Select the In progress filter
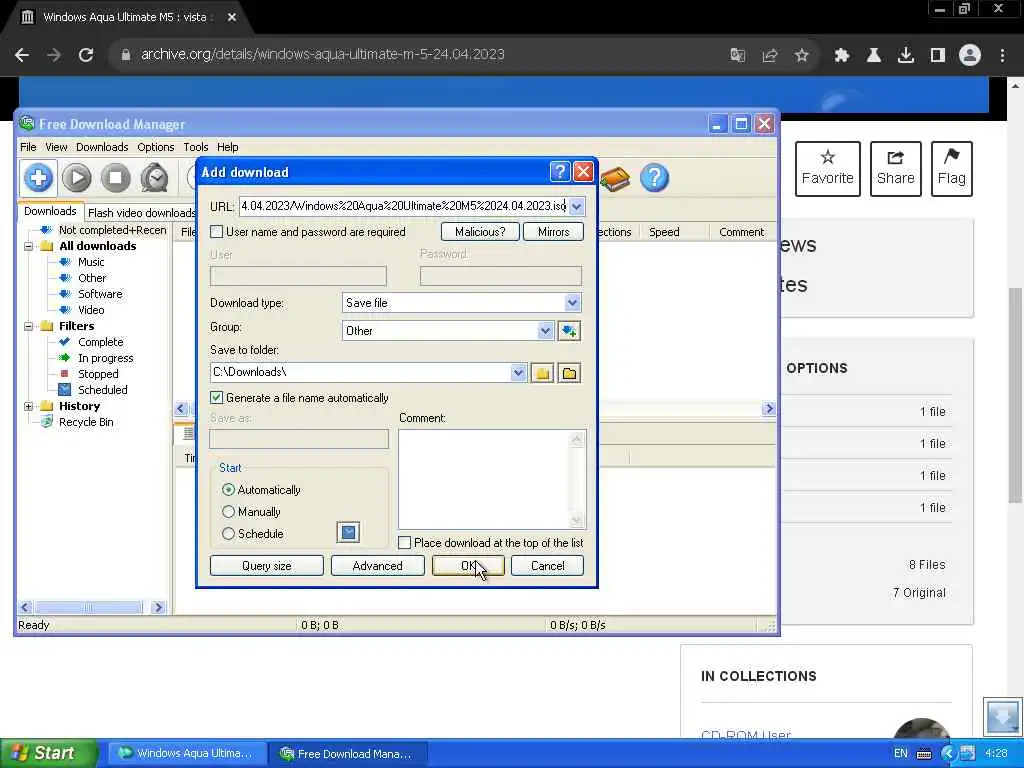This screenshot has height=768, width=1024. tap(105, 358)
